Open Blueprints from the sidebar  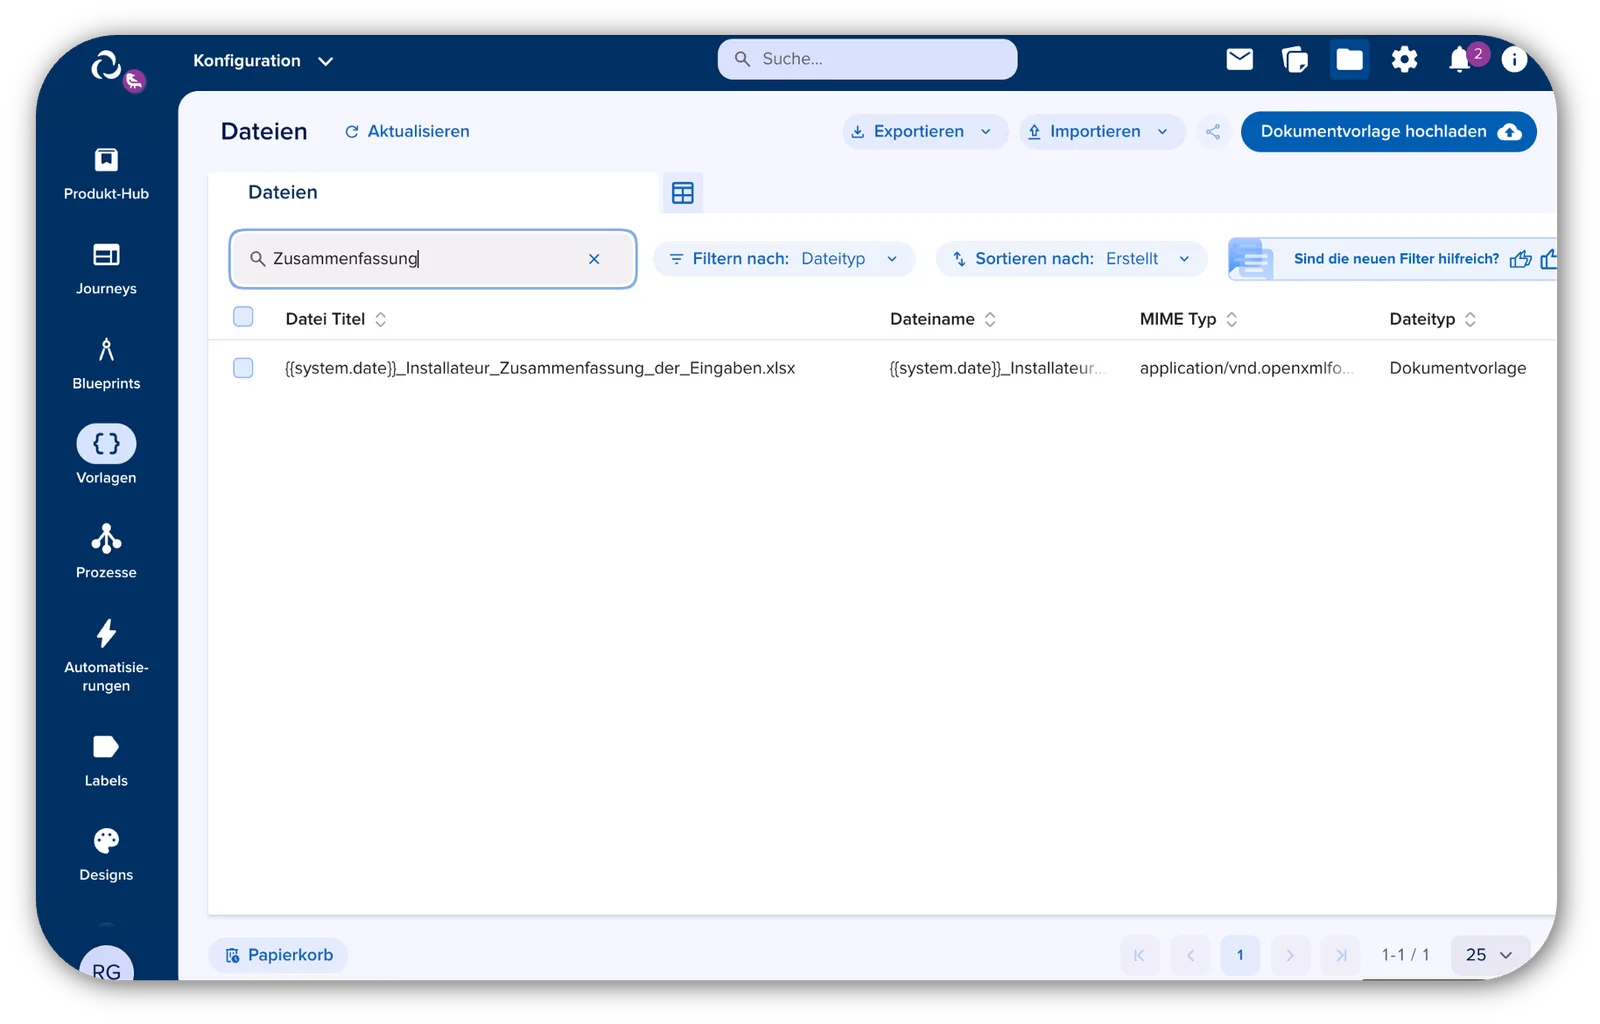[106, 364]
